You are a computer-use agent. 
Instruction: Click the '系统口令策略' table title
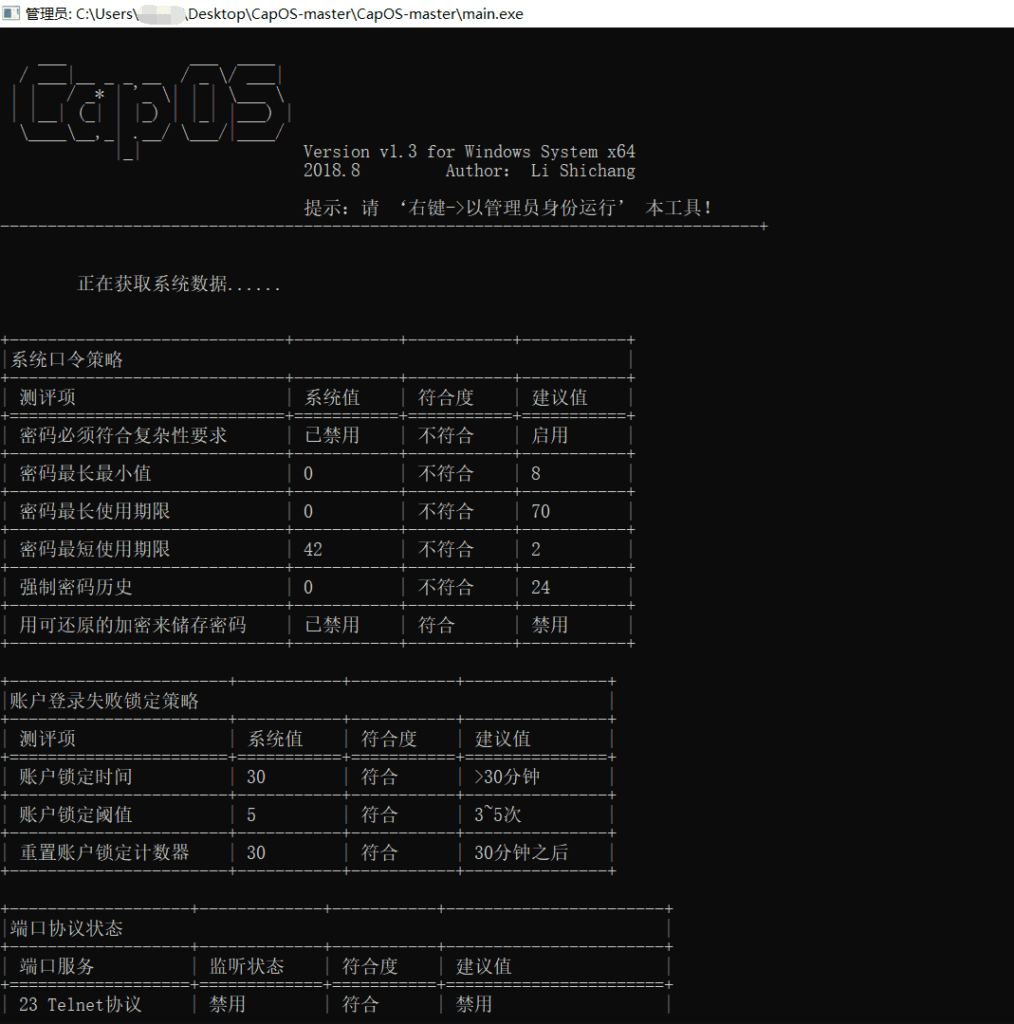point(67,360)
